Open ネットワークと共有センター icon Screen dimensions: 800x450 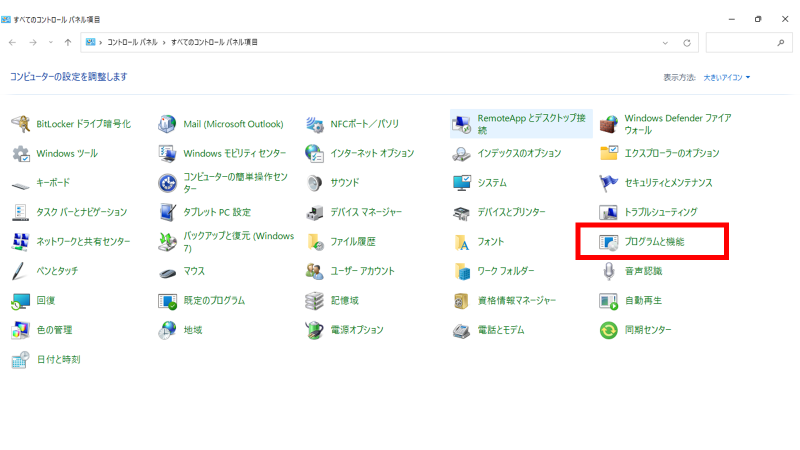click(20, 242)
